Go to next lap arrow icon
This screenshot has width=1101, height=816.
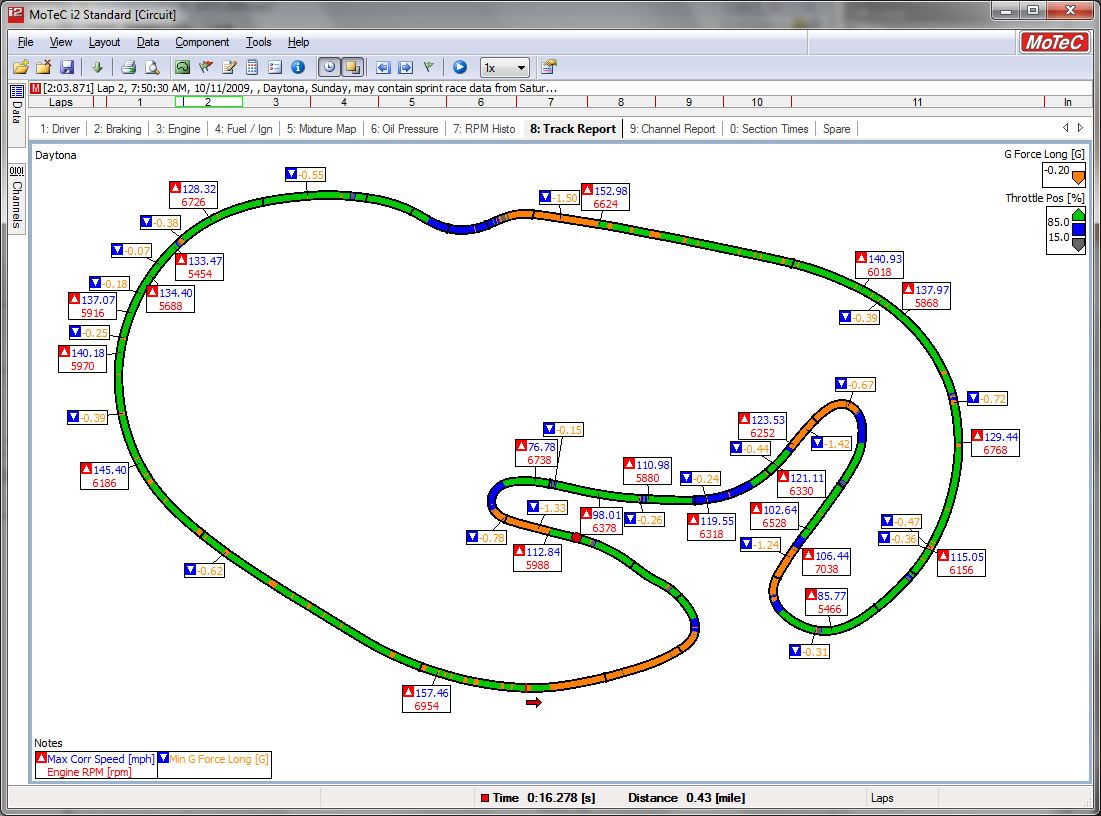click(x=406, y=67)
